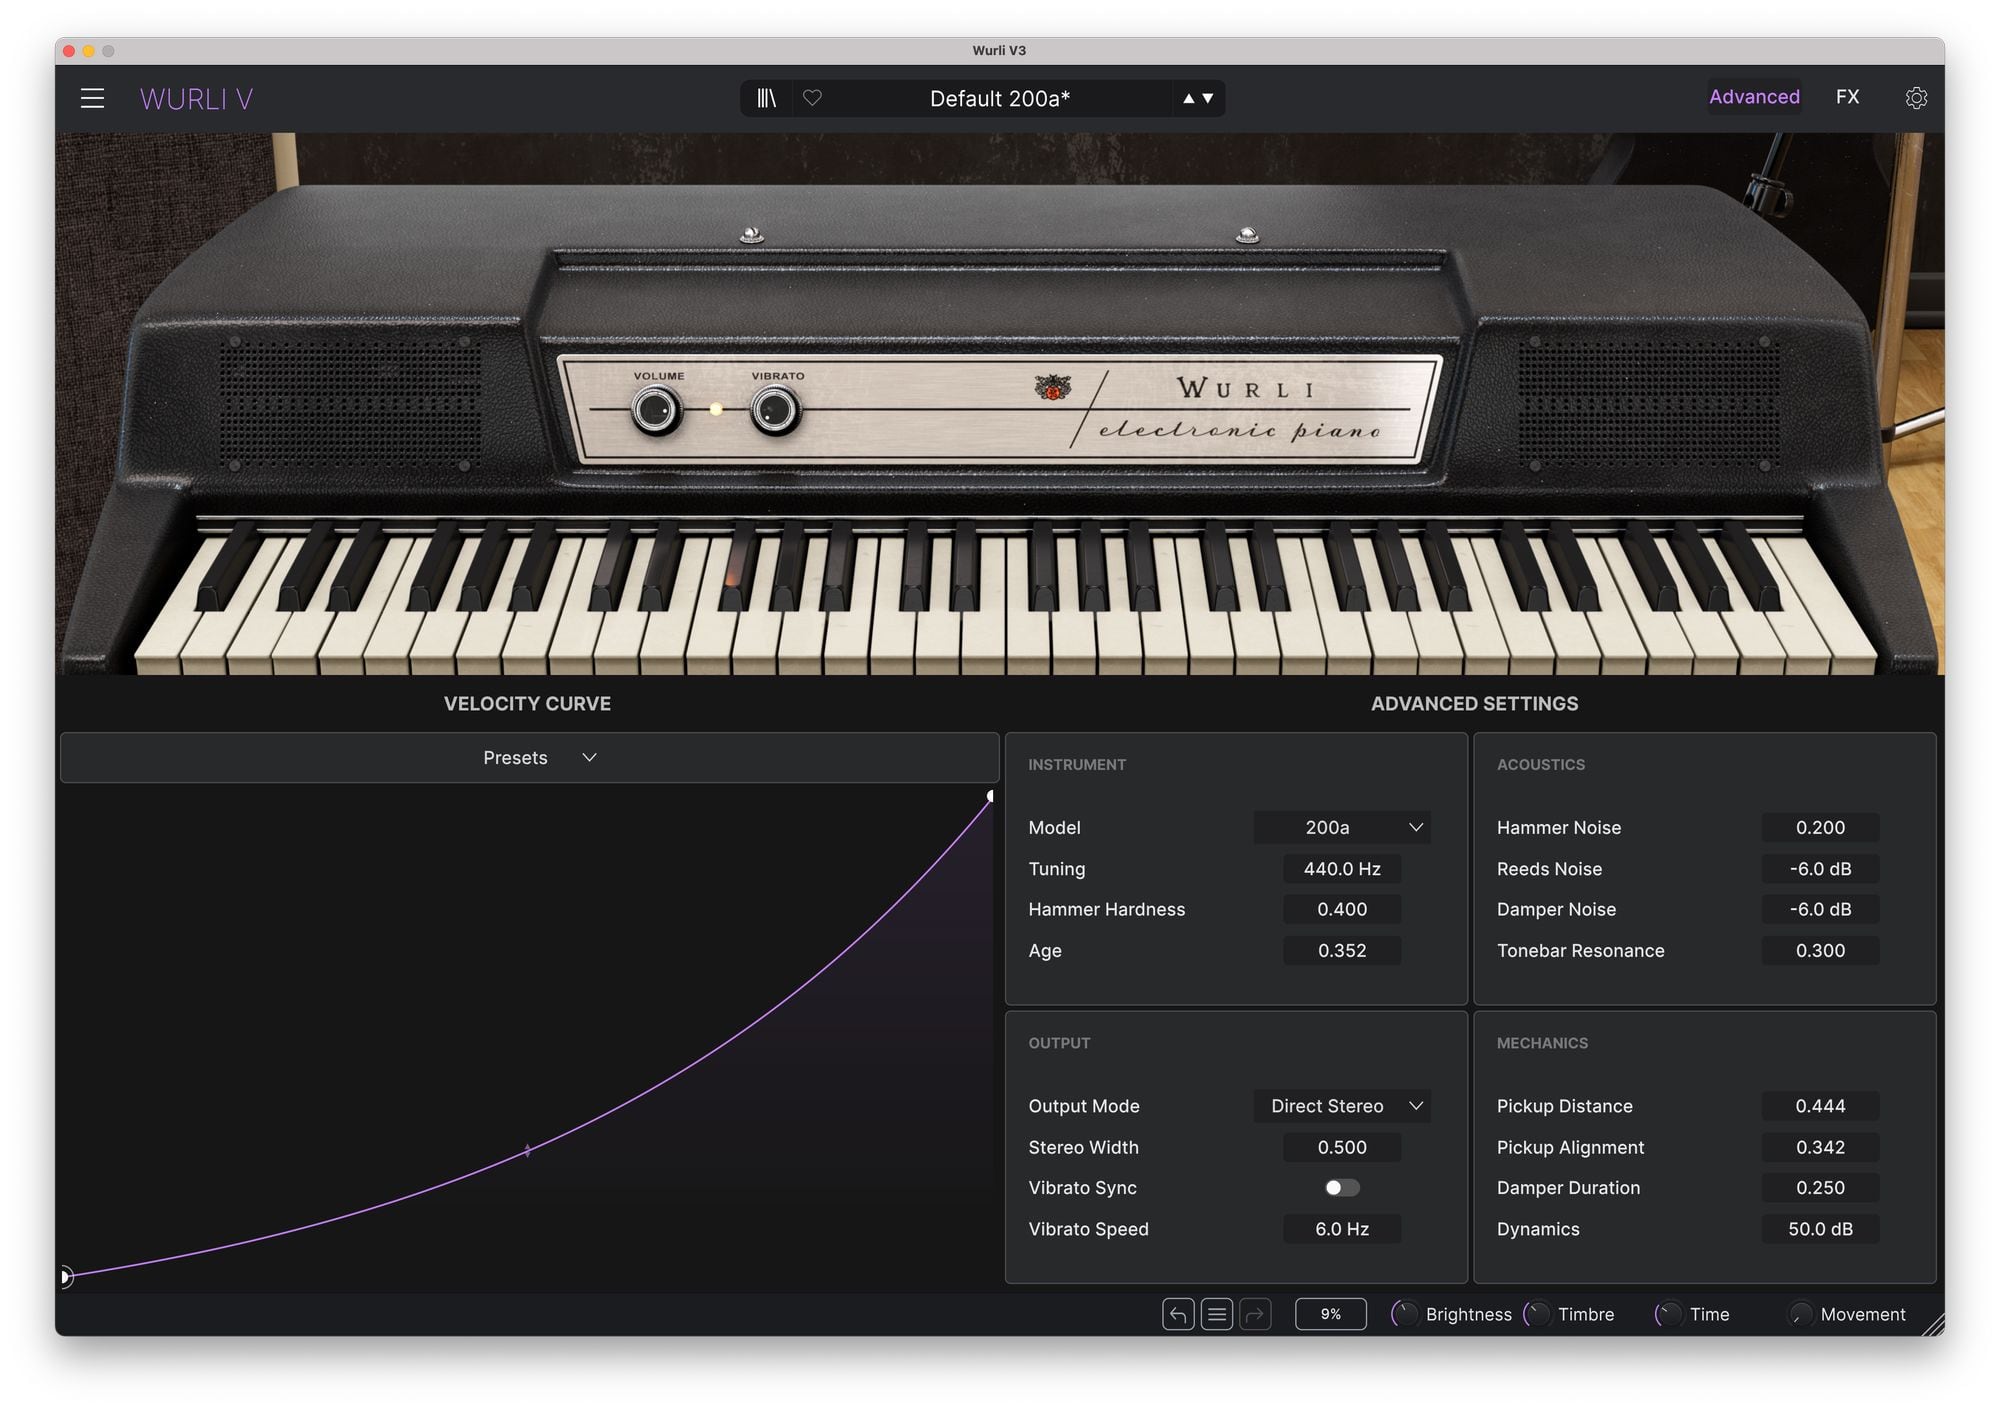
Task: Toggle the Vibrato Sync switch
Action: pos(1342,1188)
